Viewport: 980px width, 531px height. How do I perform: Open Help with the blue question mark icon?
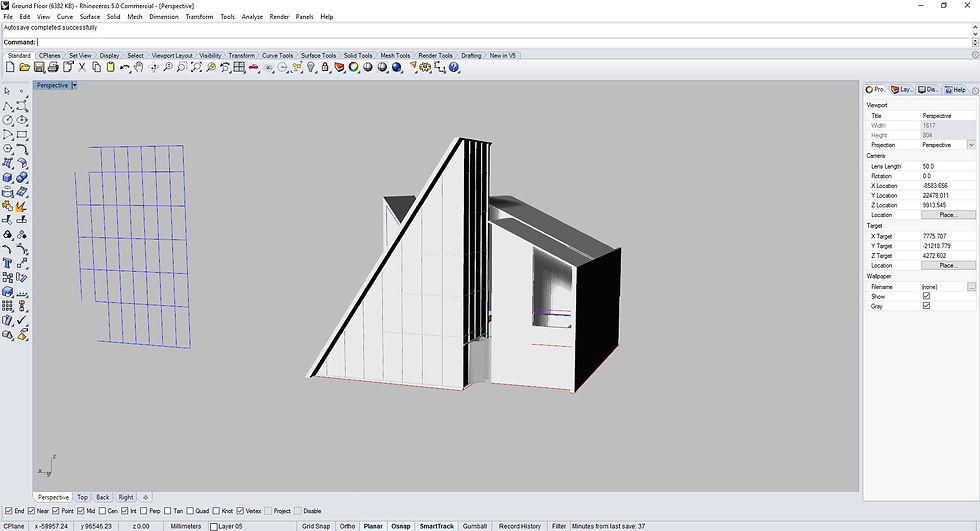[454, 67]
